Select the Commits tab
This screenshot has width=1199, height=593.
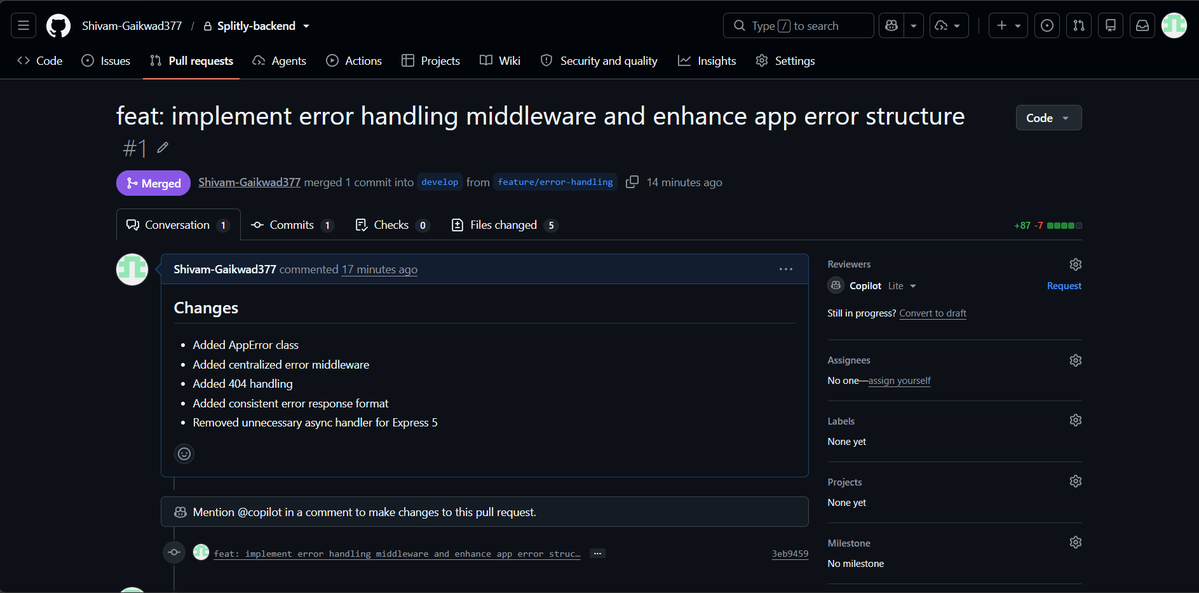pyautogui.click(x=293, y=225)
